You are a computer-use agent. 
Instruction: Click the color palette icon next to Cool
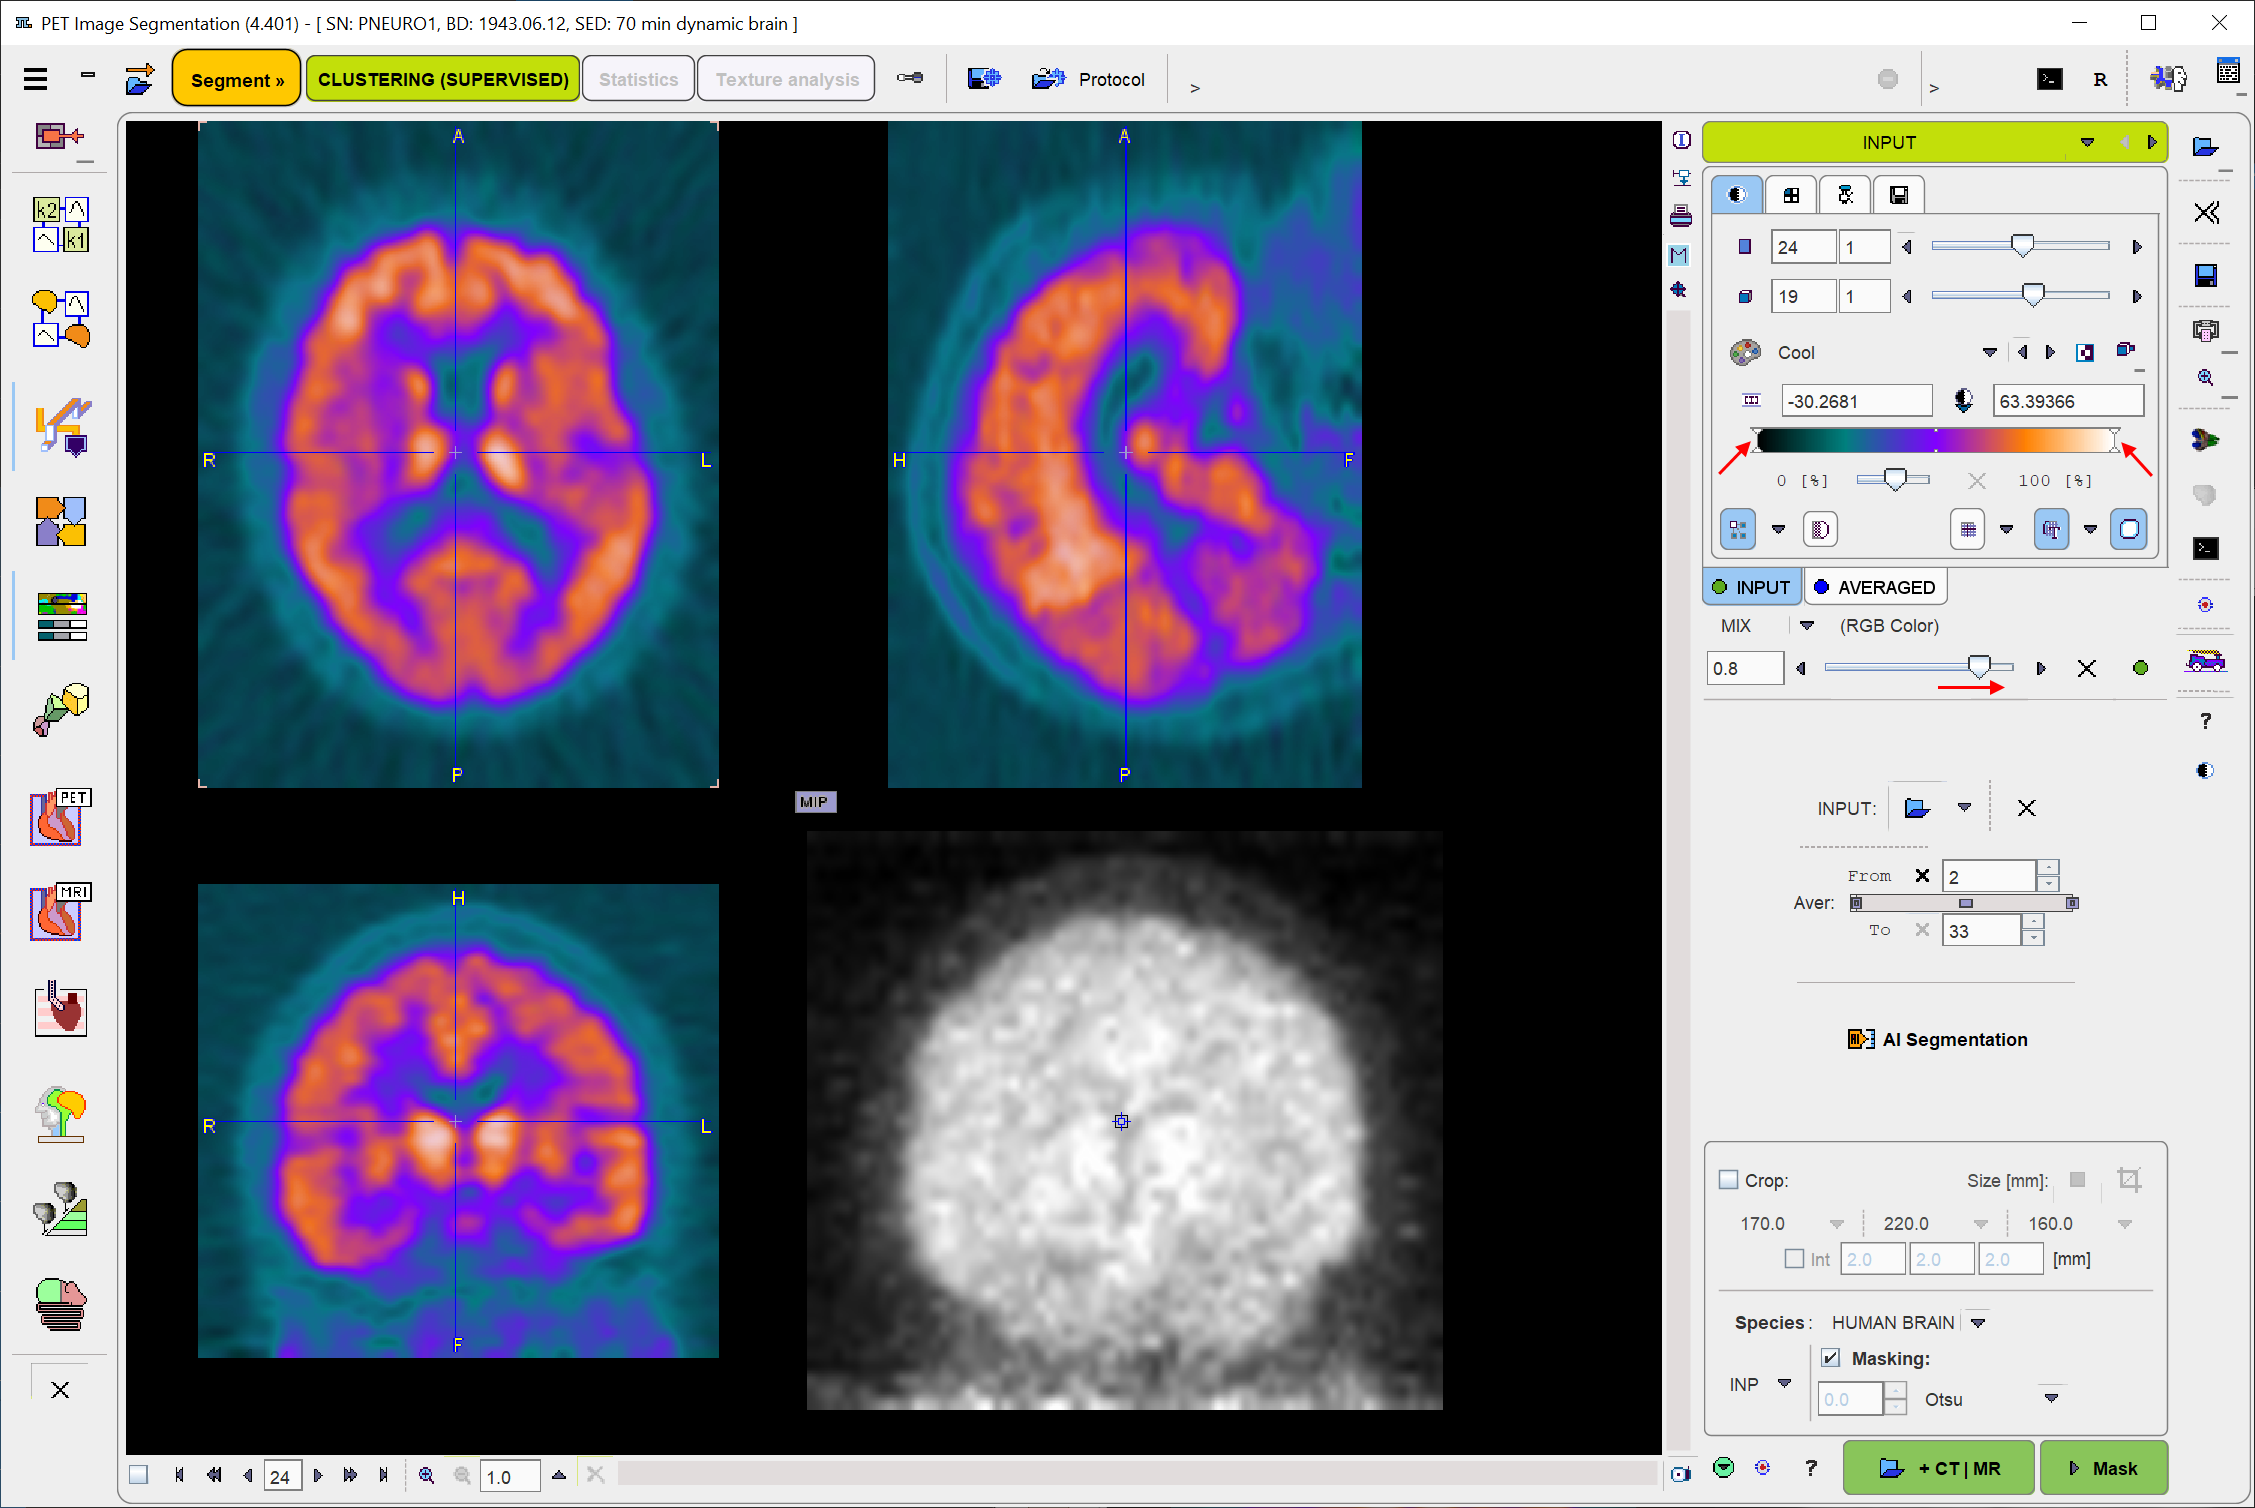[1745, 352]
